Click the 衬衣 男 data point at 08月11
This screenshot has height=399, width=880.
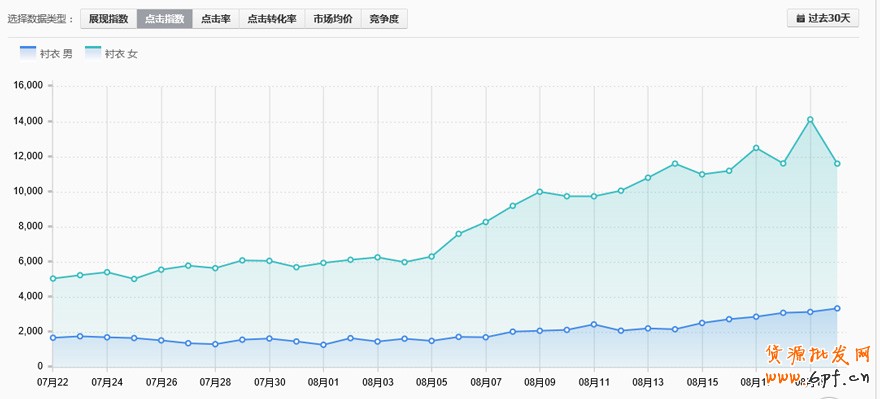click(594, 324)
